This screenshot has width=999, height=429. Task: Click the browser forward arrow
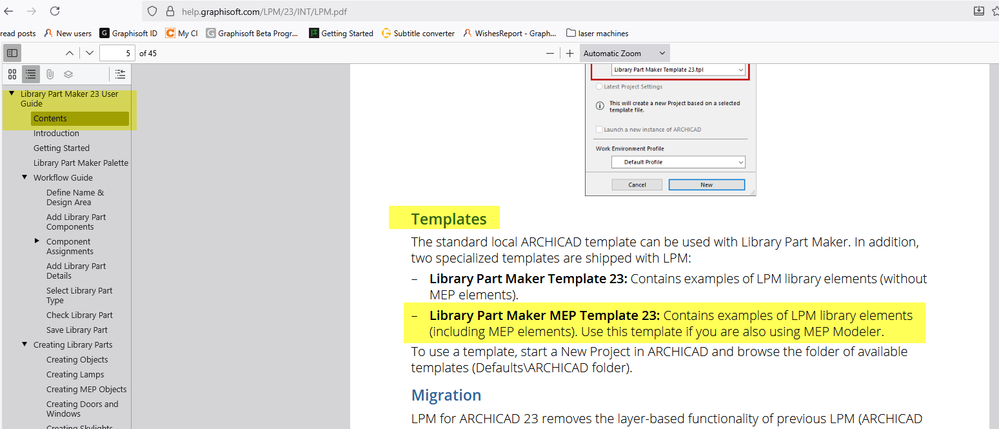click(x=32, y=11)
